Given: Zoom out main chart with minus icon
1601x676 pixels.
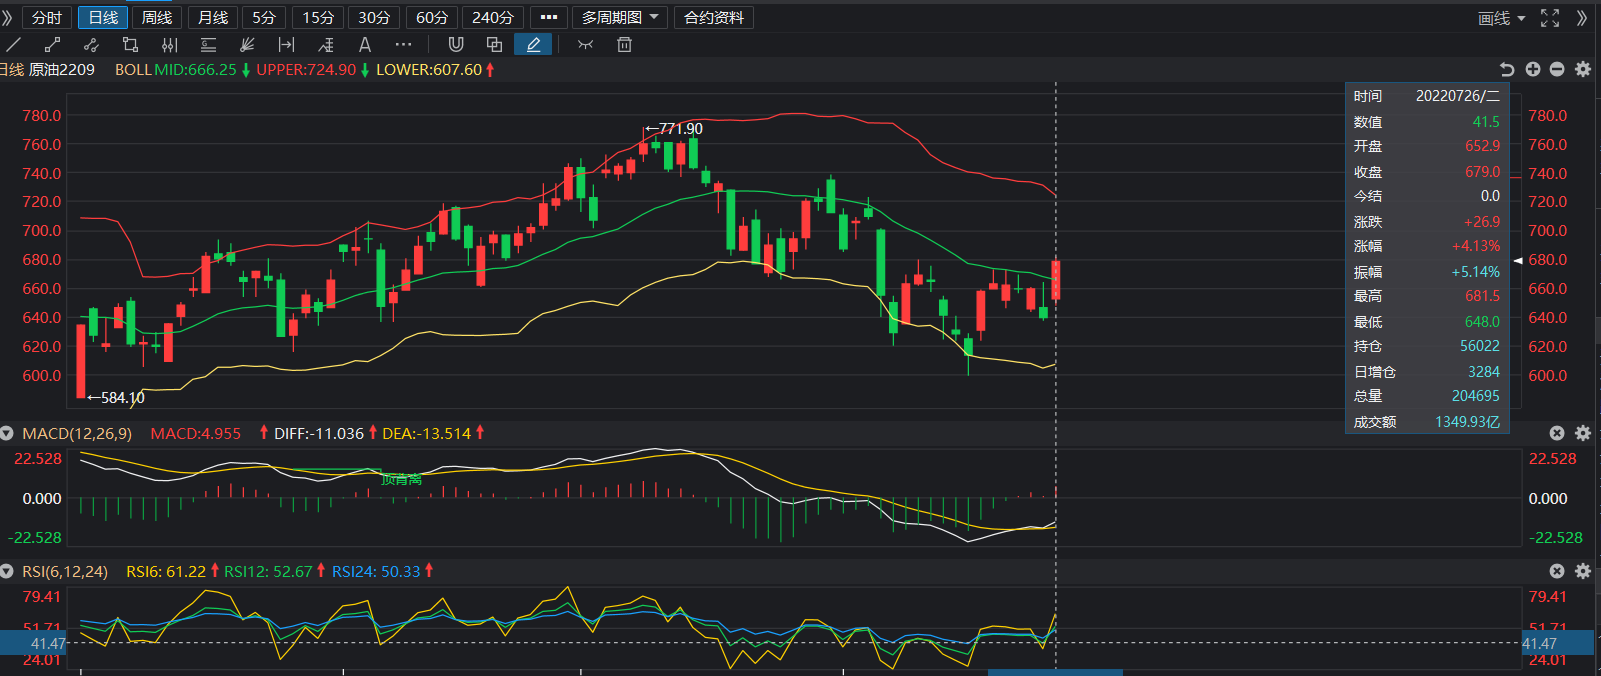Looking at the screenshot, I should [1557, 69].
